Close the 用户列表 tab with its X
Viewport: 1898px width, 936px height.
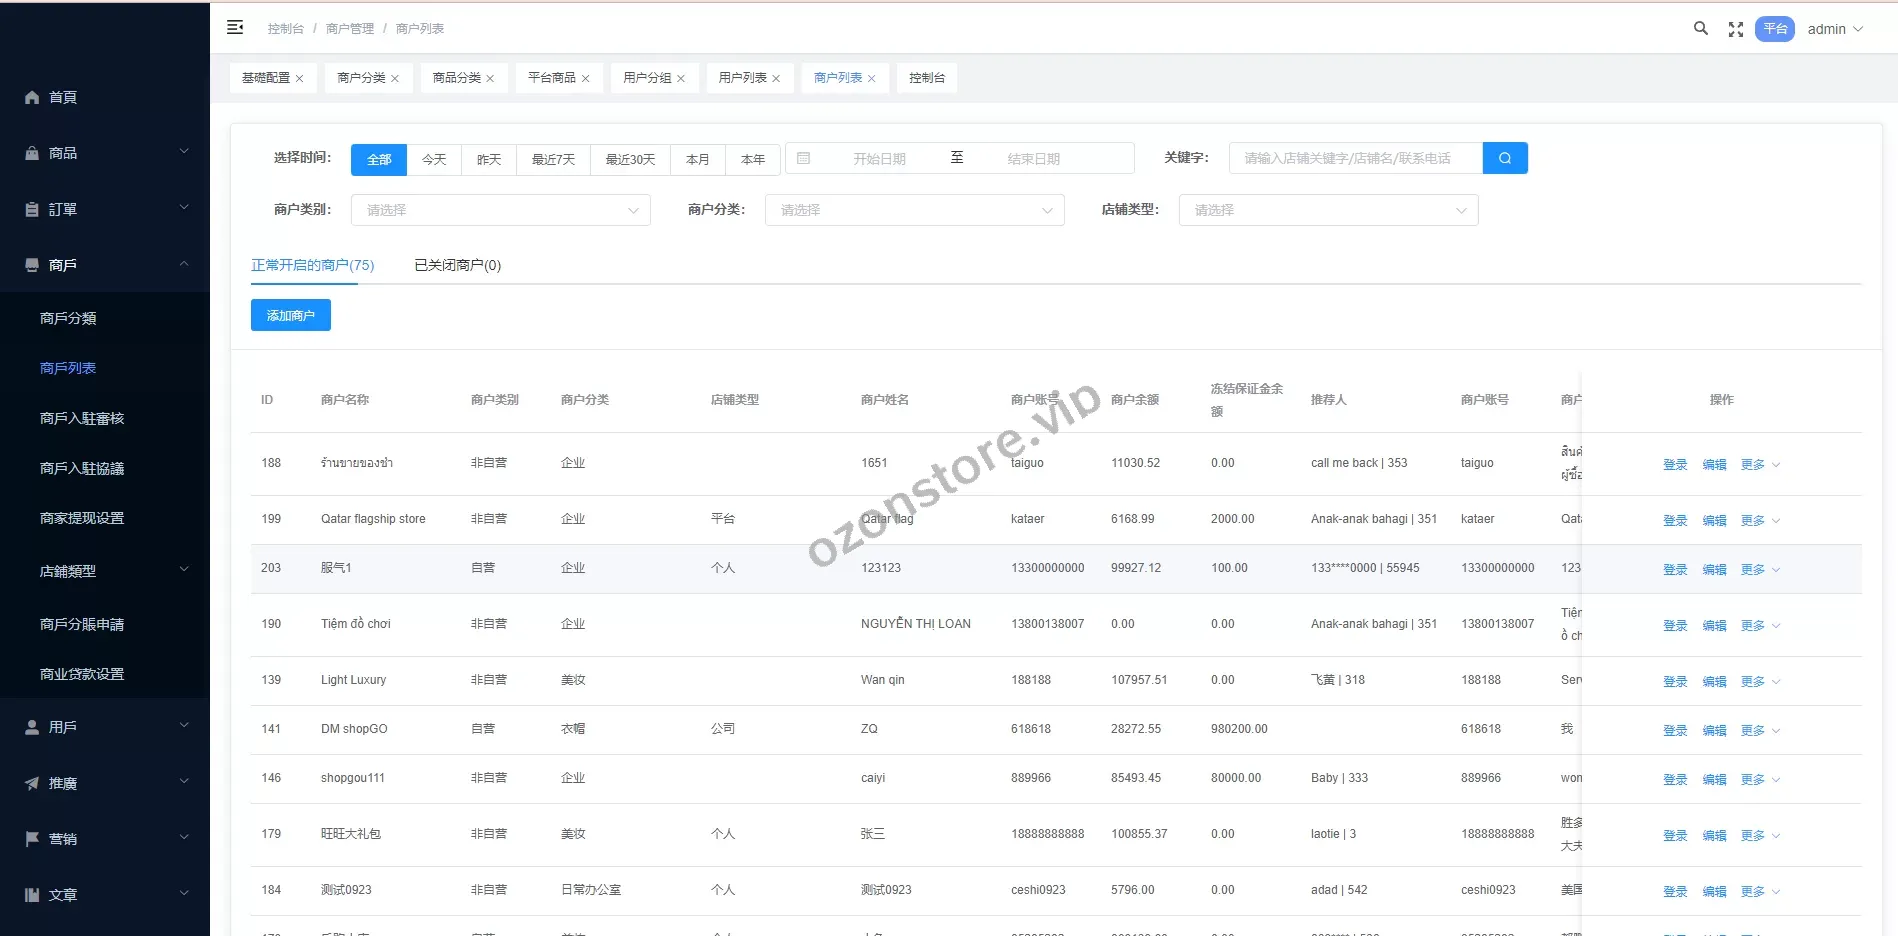pos(776,79)
